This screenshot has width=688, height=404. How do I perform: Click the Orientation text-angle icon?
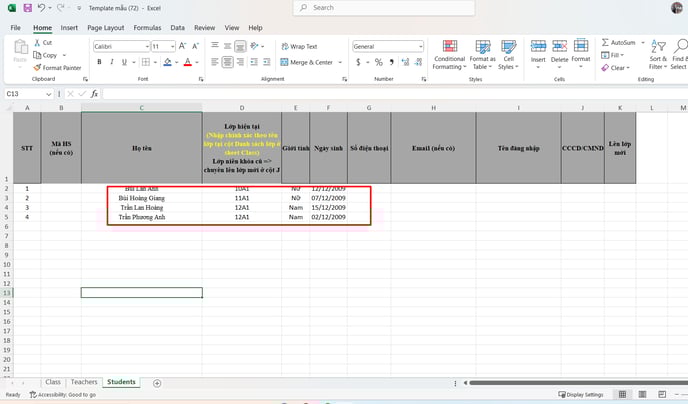point(254,46)
